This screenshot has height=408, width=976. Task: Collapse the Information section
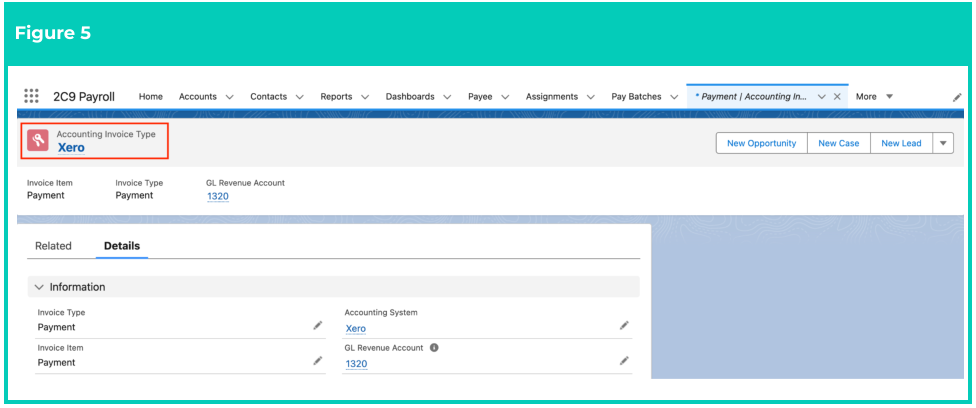(39, 287)
